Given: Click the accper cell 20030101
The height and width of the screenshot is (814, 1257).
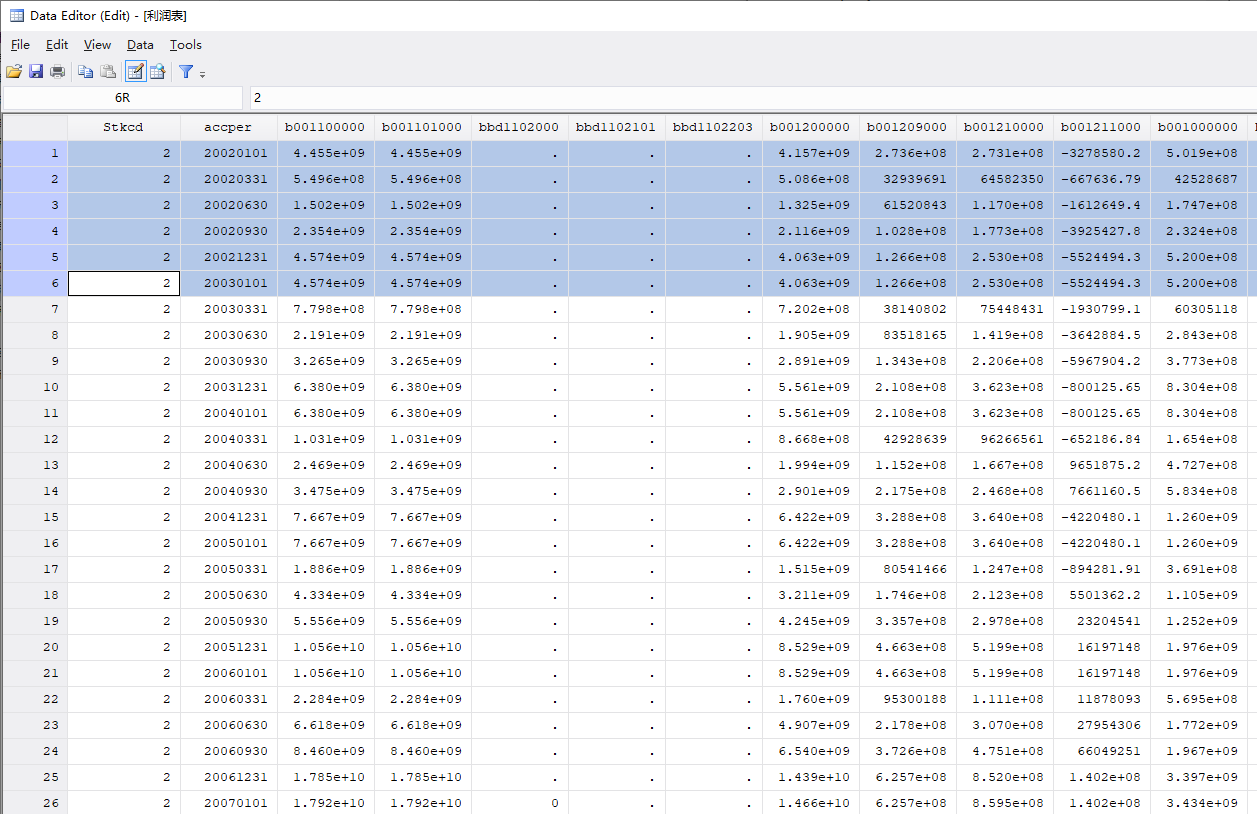Looking at the screenshot, I should click(x=228, y=283).
